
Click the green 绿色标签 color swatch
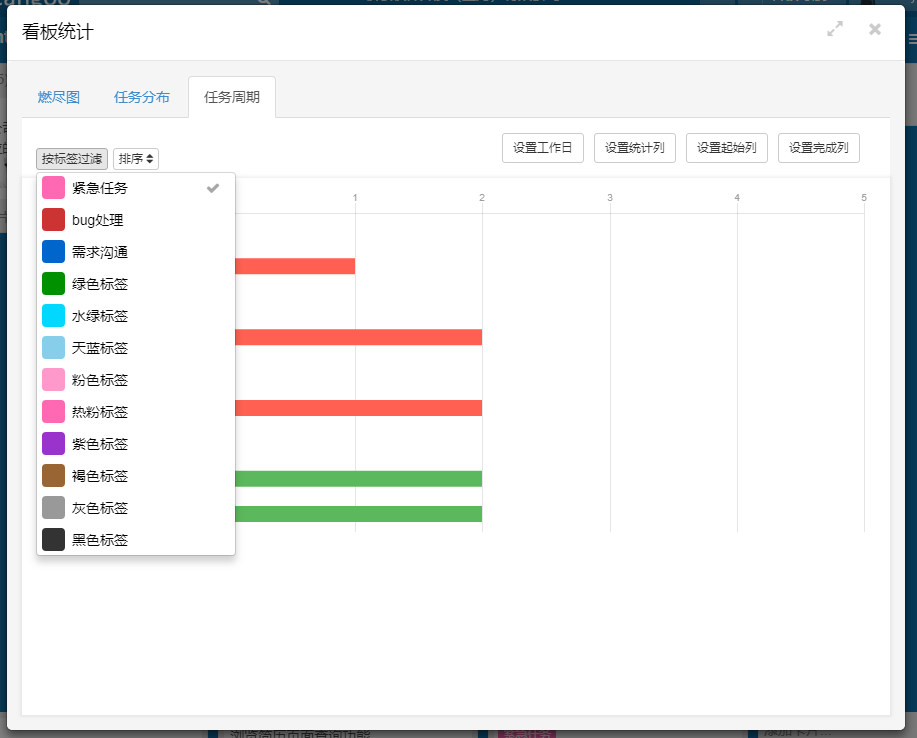click(x=54, y=284)
